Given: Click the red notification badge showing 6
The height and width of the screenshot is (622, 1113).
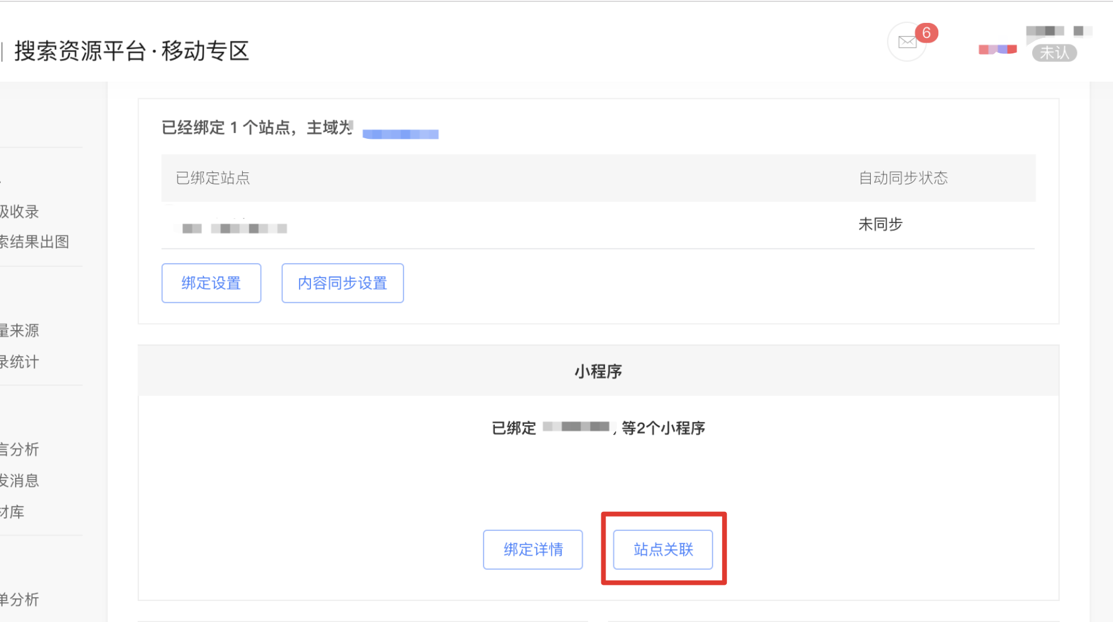Looking at the screenshot, I should point(926,33).
